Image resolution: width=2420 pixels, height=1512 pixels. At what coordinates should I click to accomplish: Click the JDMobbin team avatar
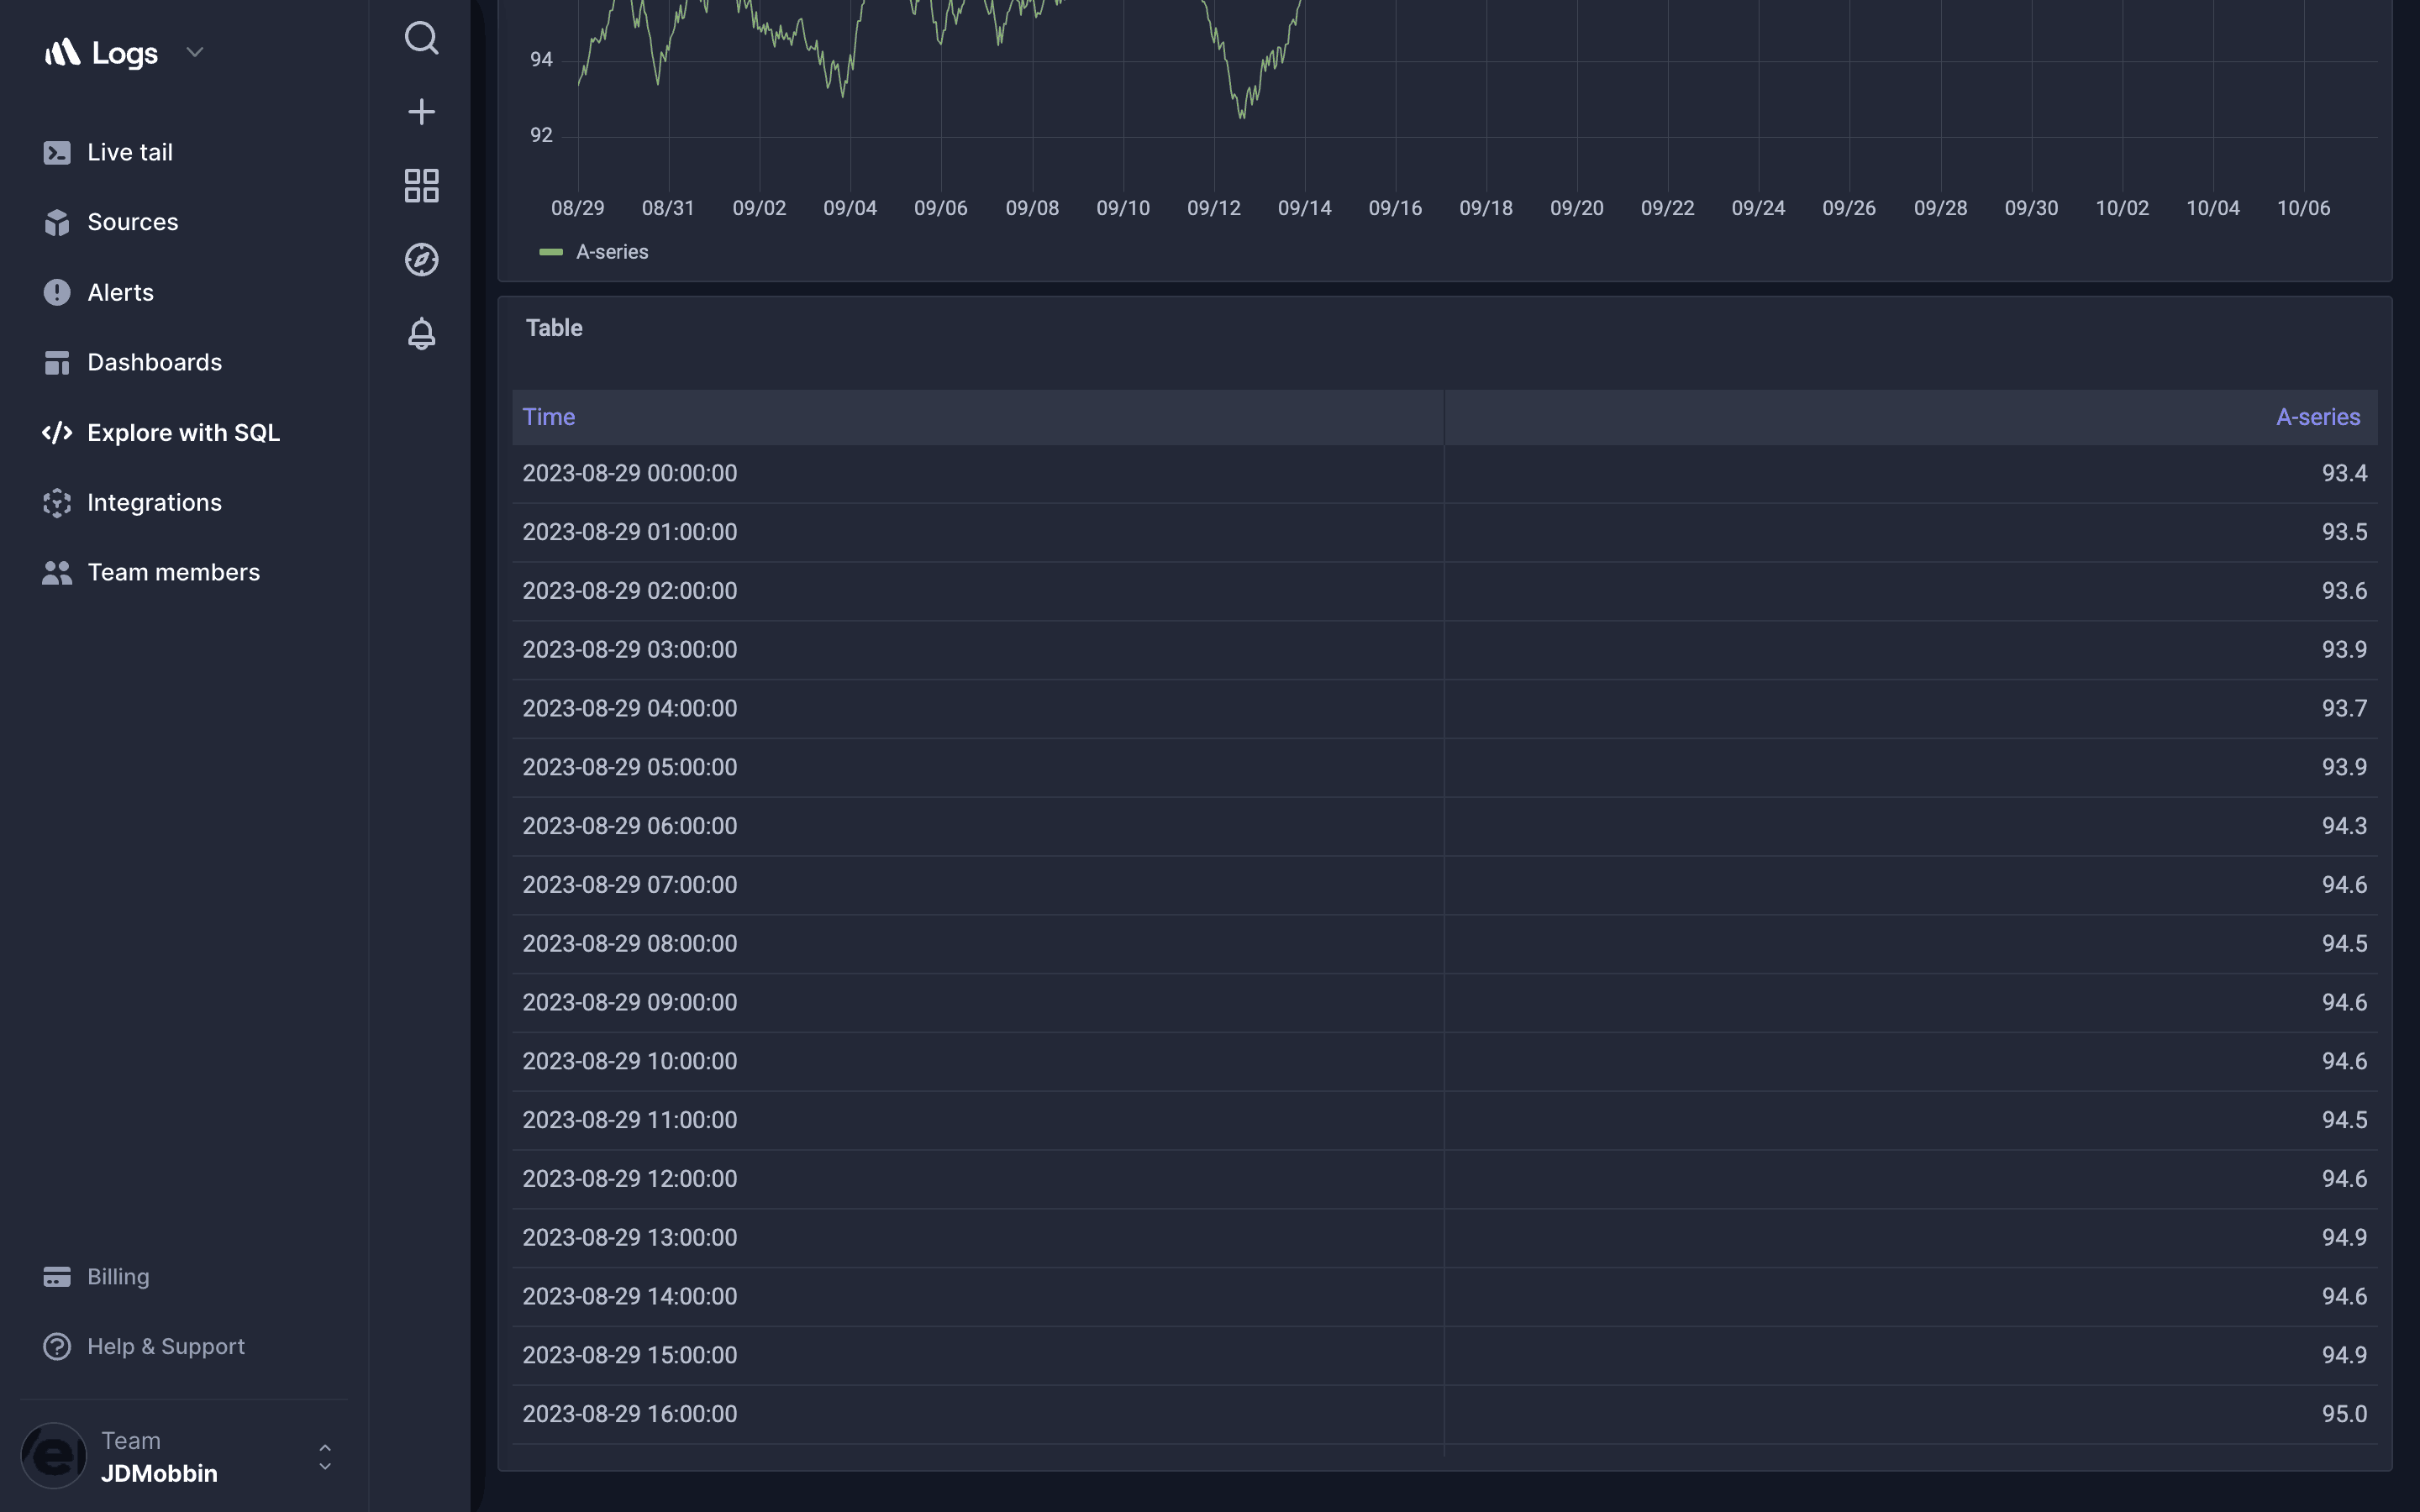coord(54,1456)
